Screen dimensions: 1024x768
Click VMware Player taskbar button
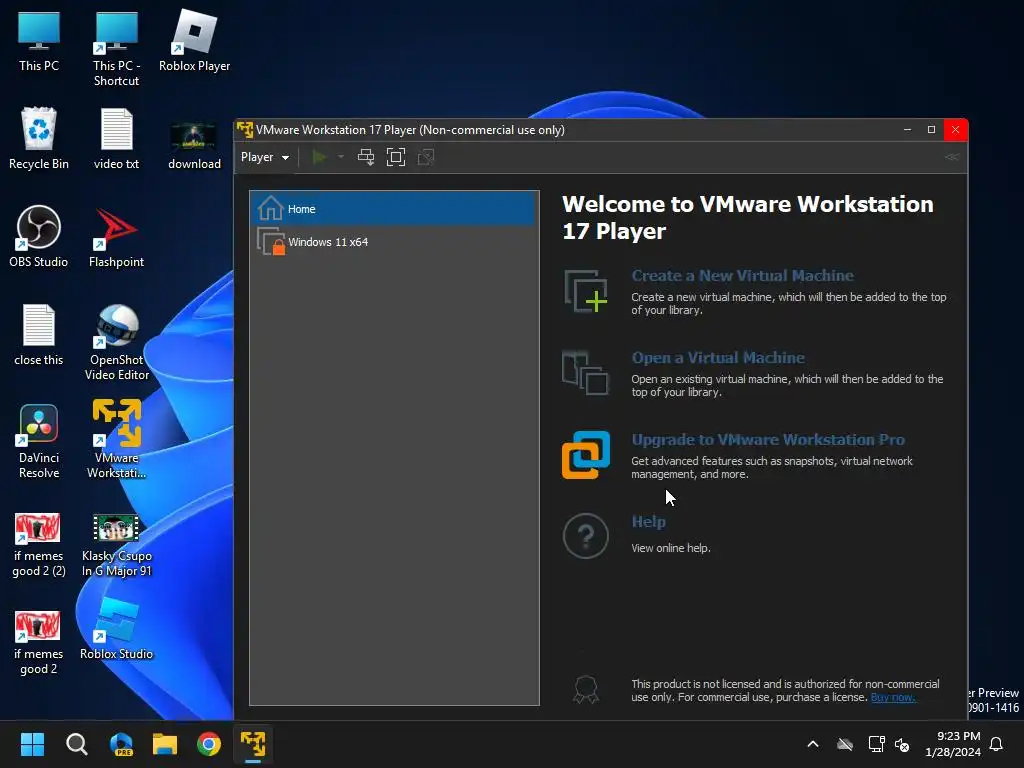coord(253,744)
